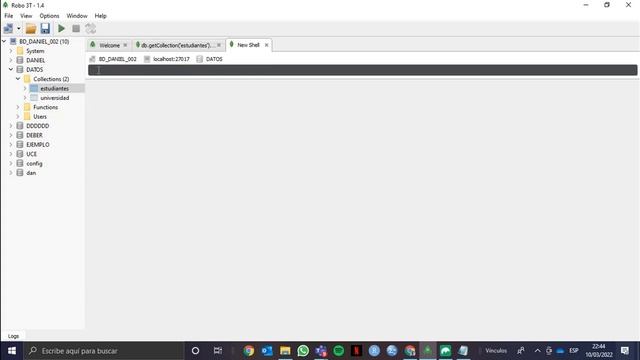Viewport: 640px width, 360px height.
Task: Click the Users folder icon
Action: 27,116
